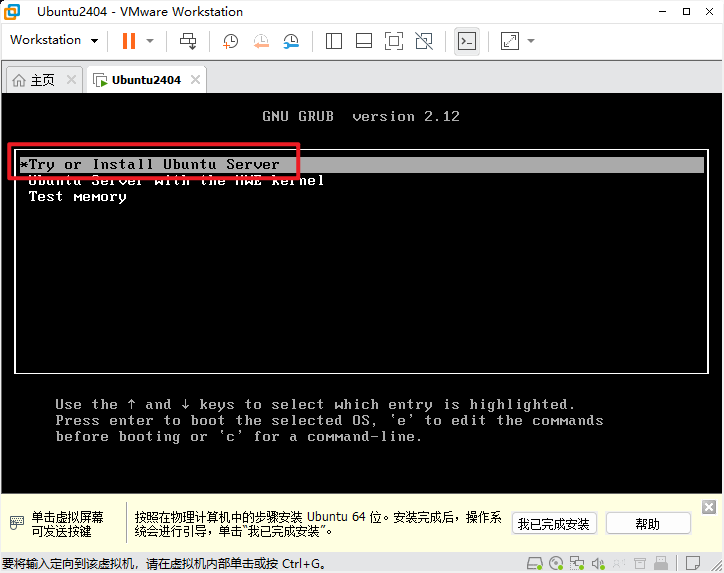Click the sound card status icon

tap(598, 563)
